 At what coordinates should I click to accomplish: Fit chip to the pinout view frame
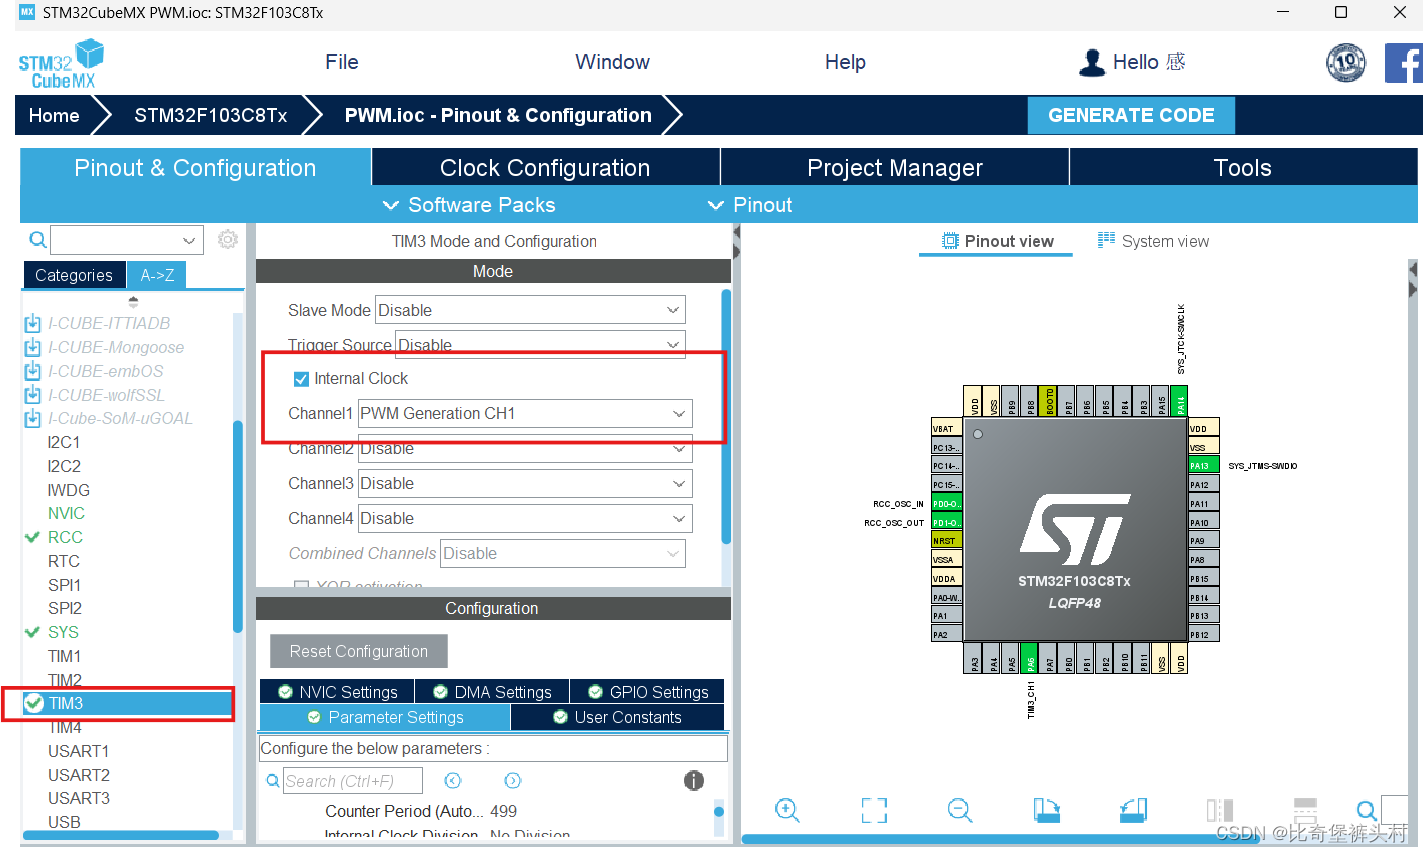point(874,810)
